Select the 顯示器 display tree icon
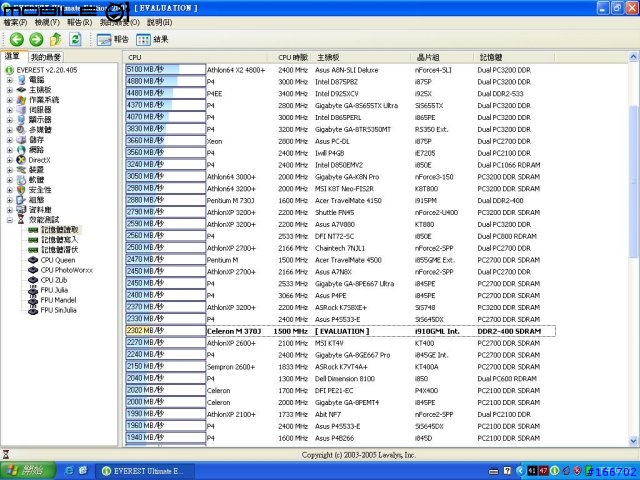 tap(22, 120)
